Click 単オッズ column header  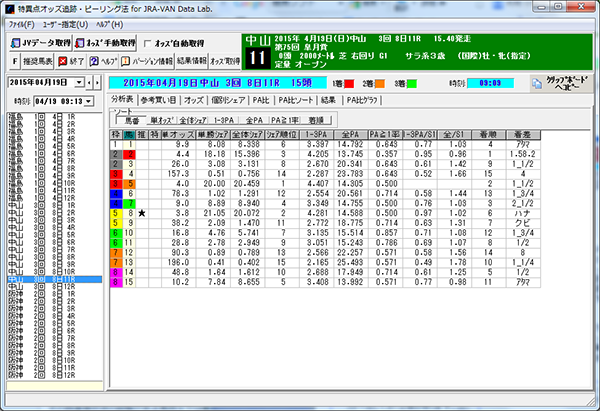[178, 135]
